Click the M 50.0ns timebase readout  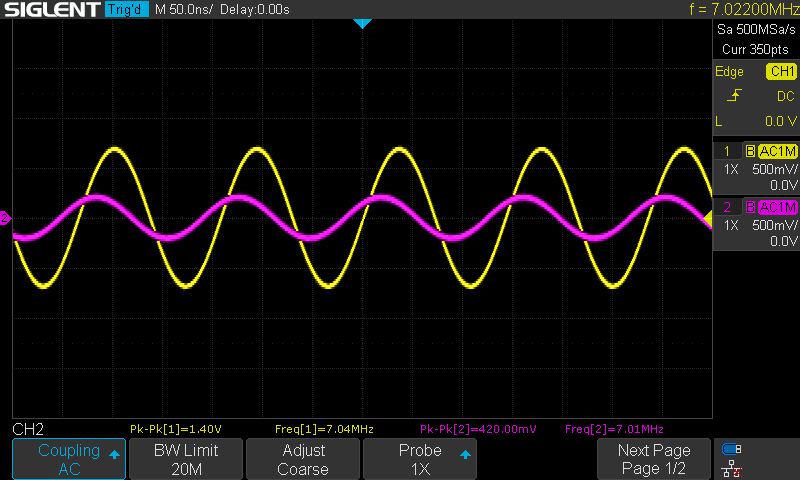(184, 9)
